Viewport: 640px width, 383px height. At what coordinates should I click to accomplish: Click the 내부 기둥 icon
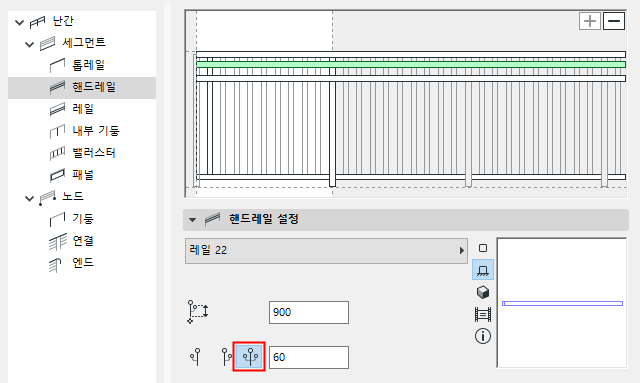(58, 131)
